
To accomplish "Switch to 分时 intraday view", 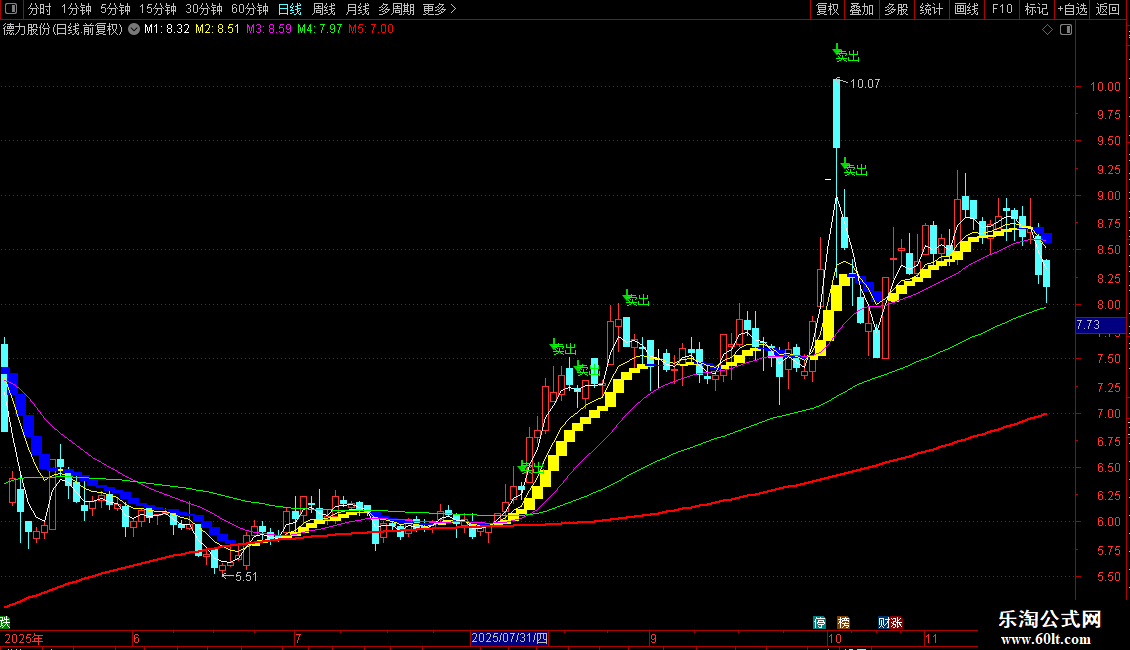I will [x=40, y=9].
